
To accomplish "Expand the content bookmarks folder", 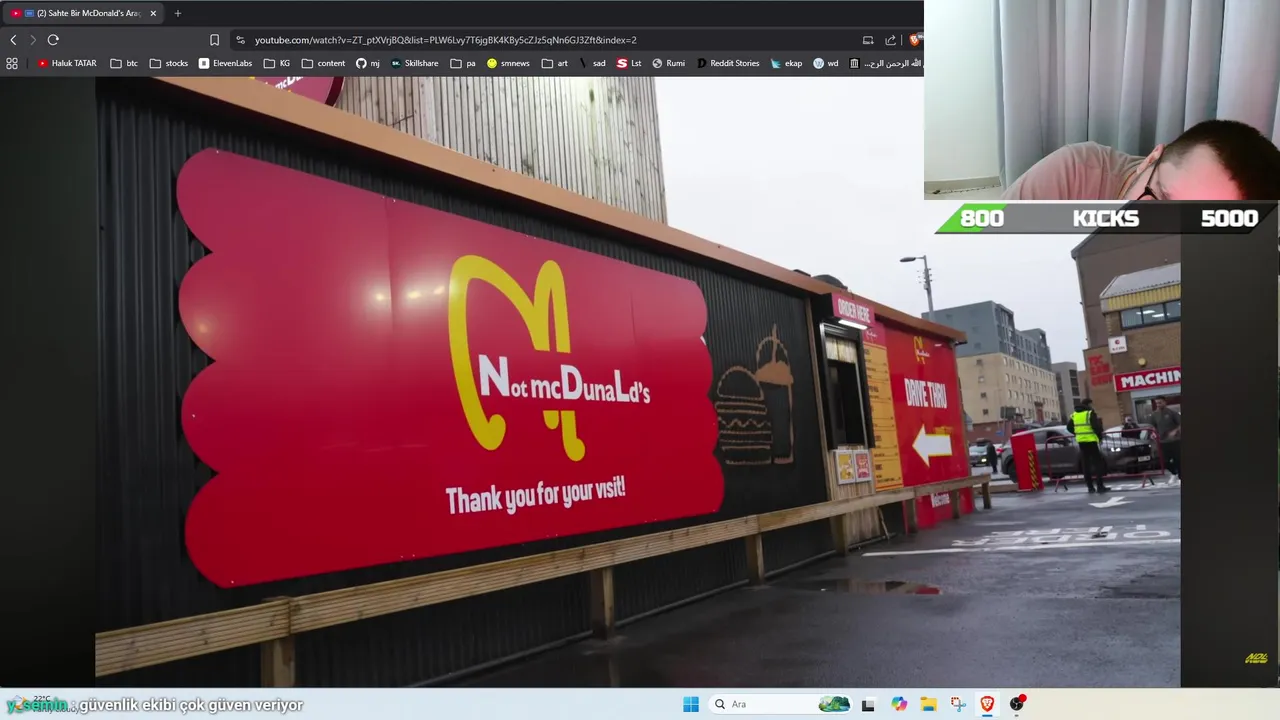I will (x=324, y=63).
